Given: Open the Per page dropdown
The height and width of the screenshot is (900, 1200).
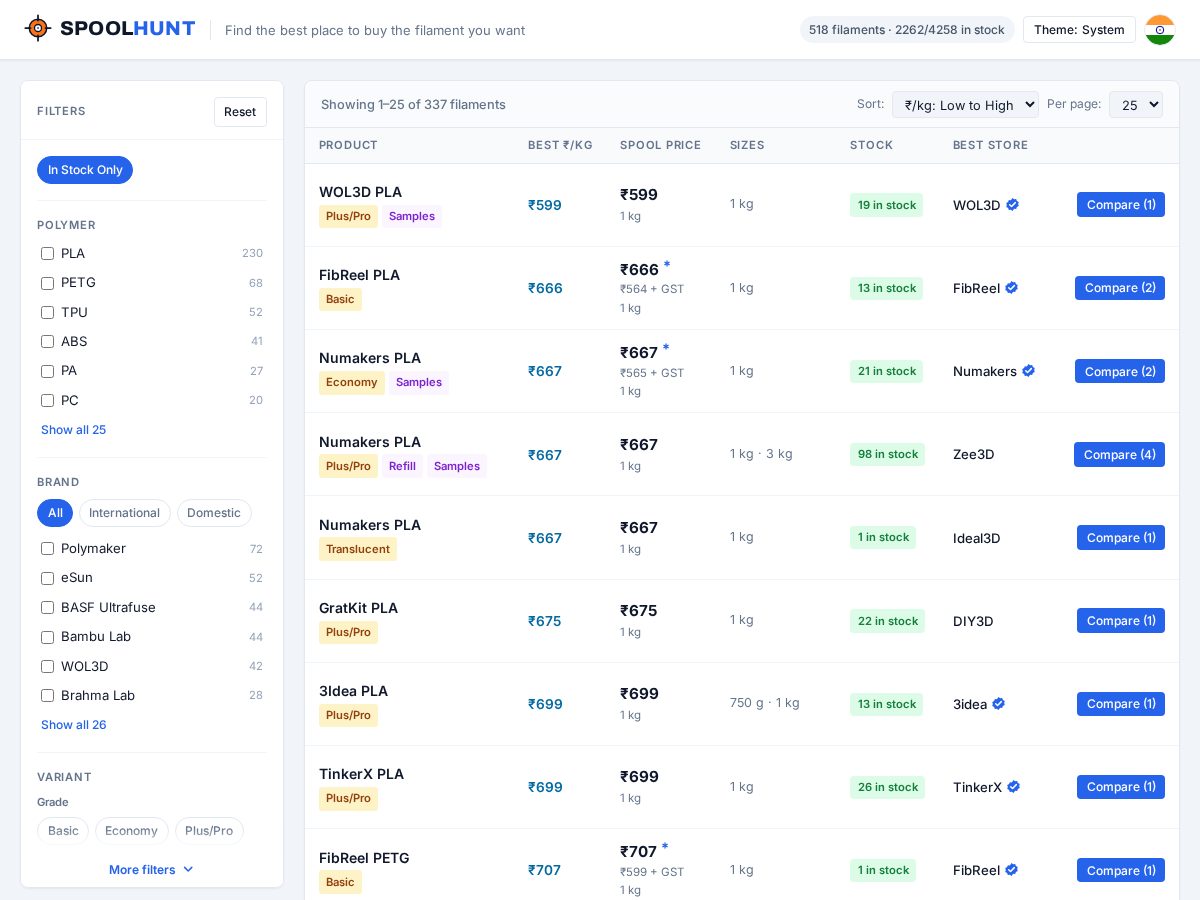Looking at the screenshot, I should point(1136,104).
